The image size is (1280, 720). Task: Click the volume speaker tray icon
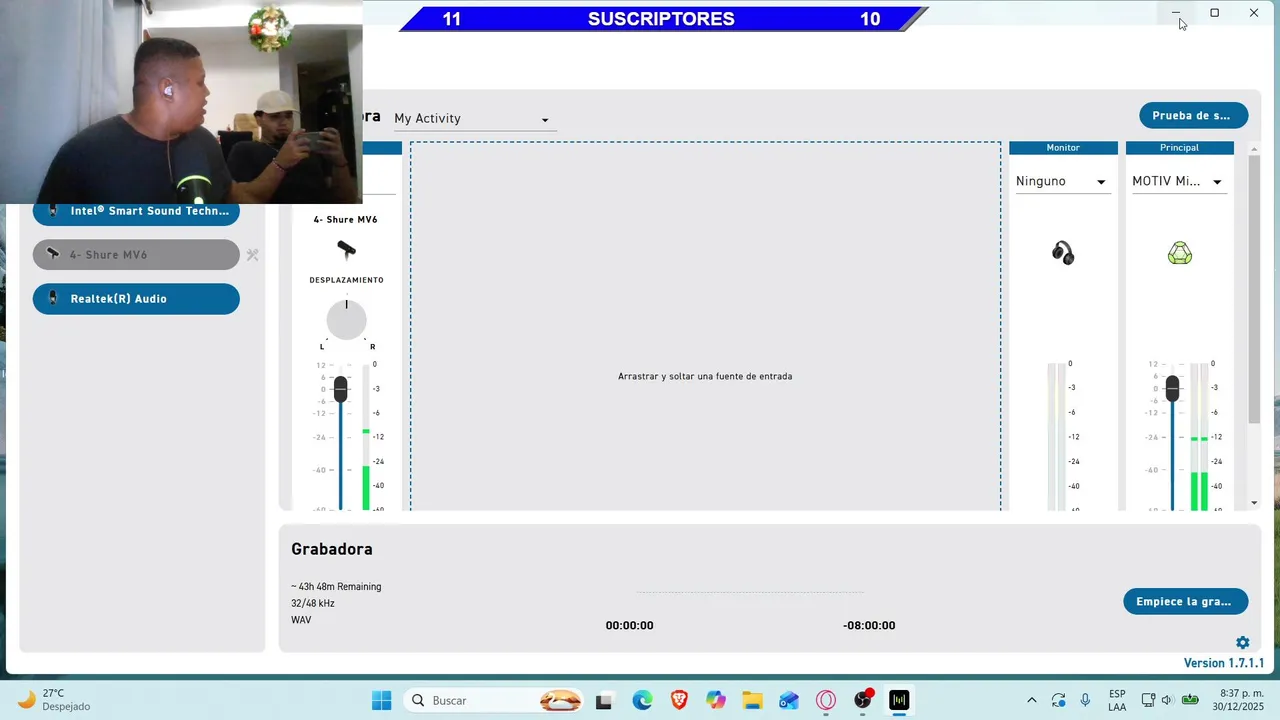coord(1167,700)
